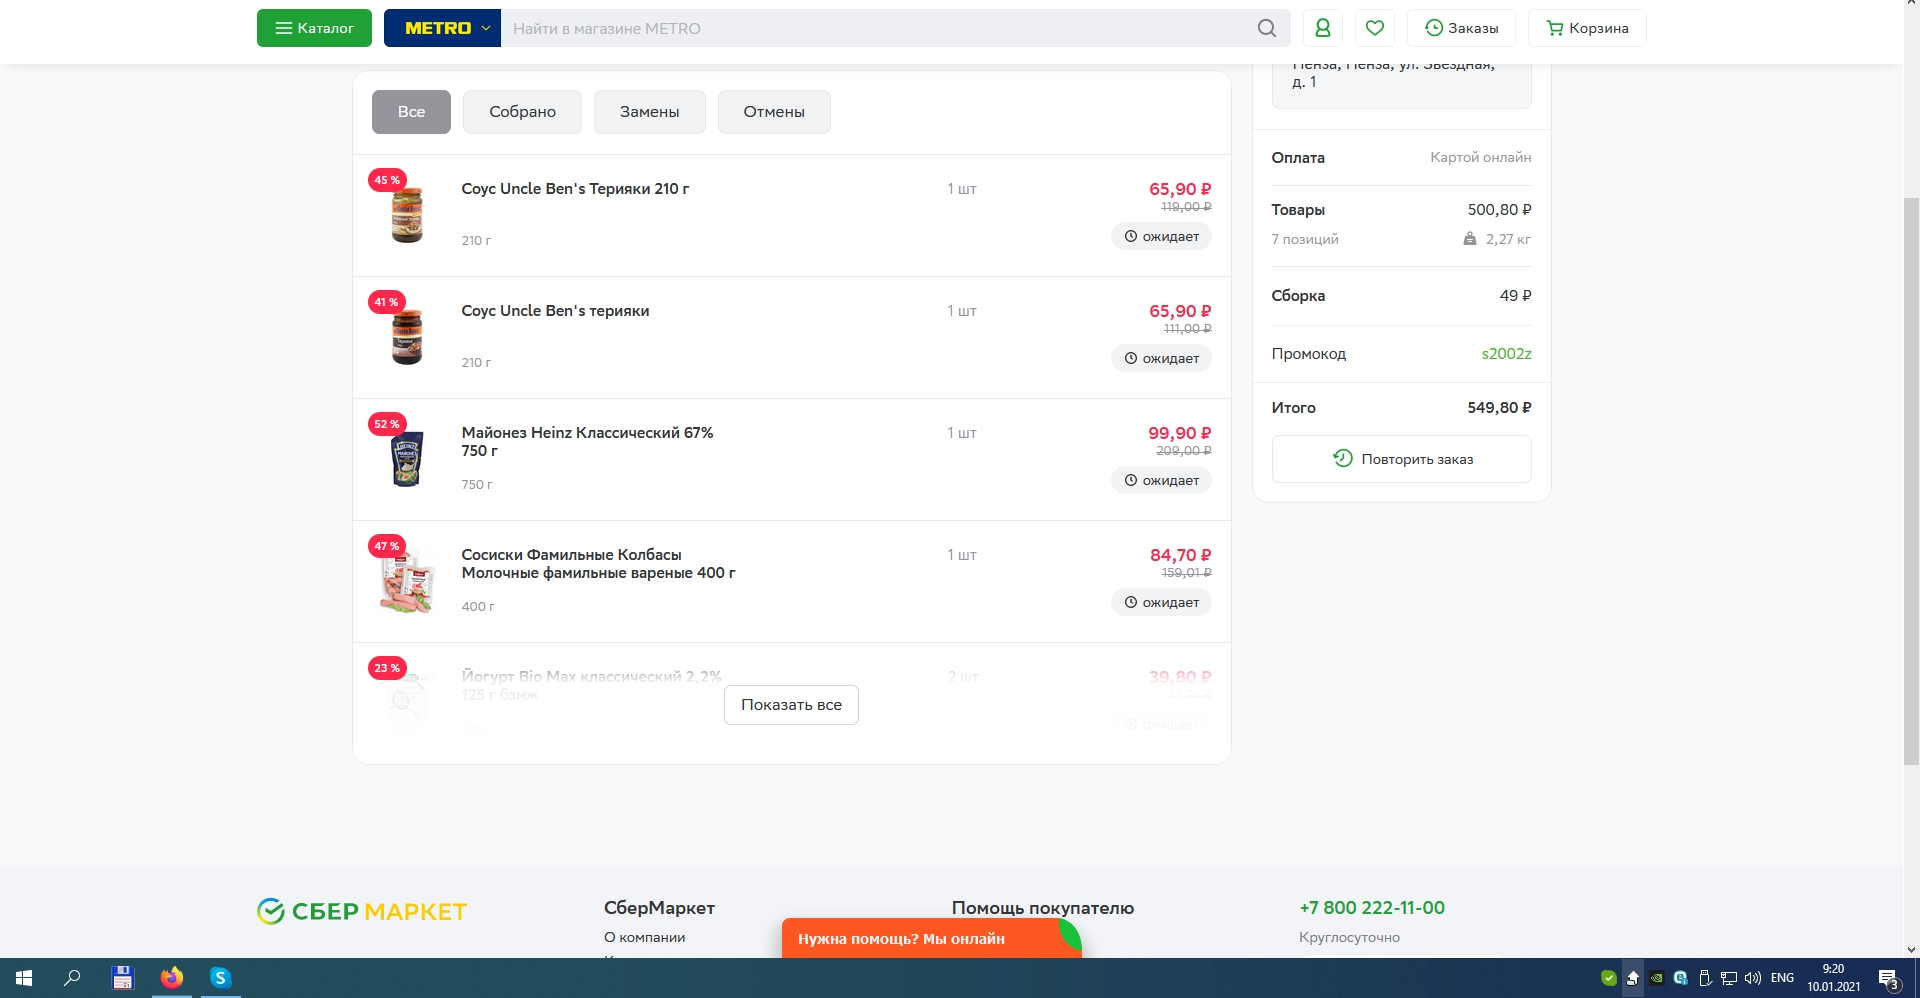Call the +7 800 222-11-00 phone link

click(1372, 908)
